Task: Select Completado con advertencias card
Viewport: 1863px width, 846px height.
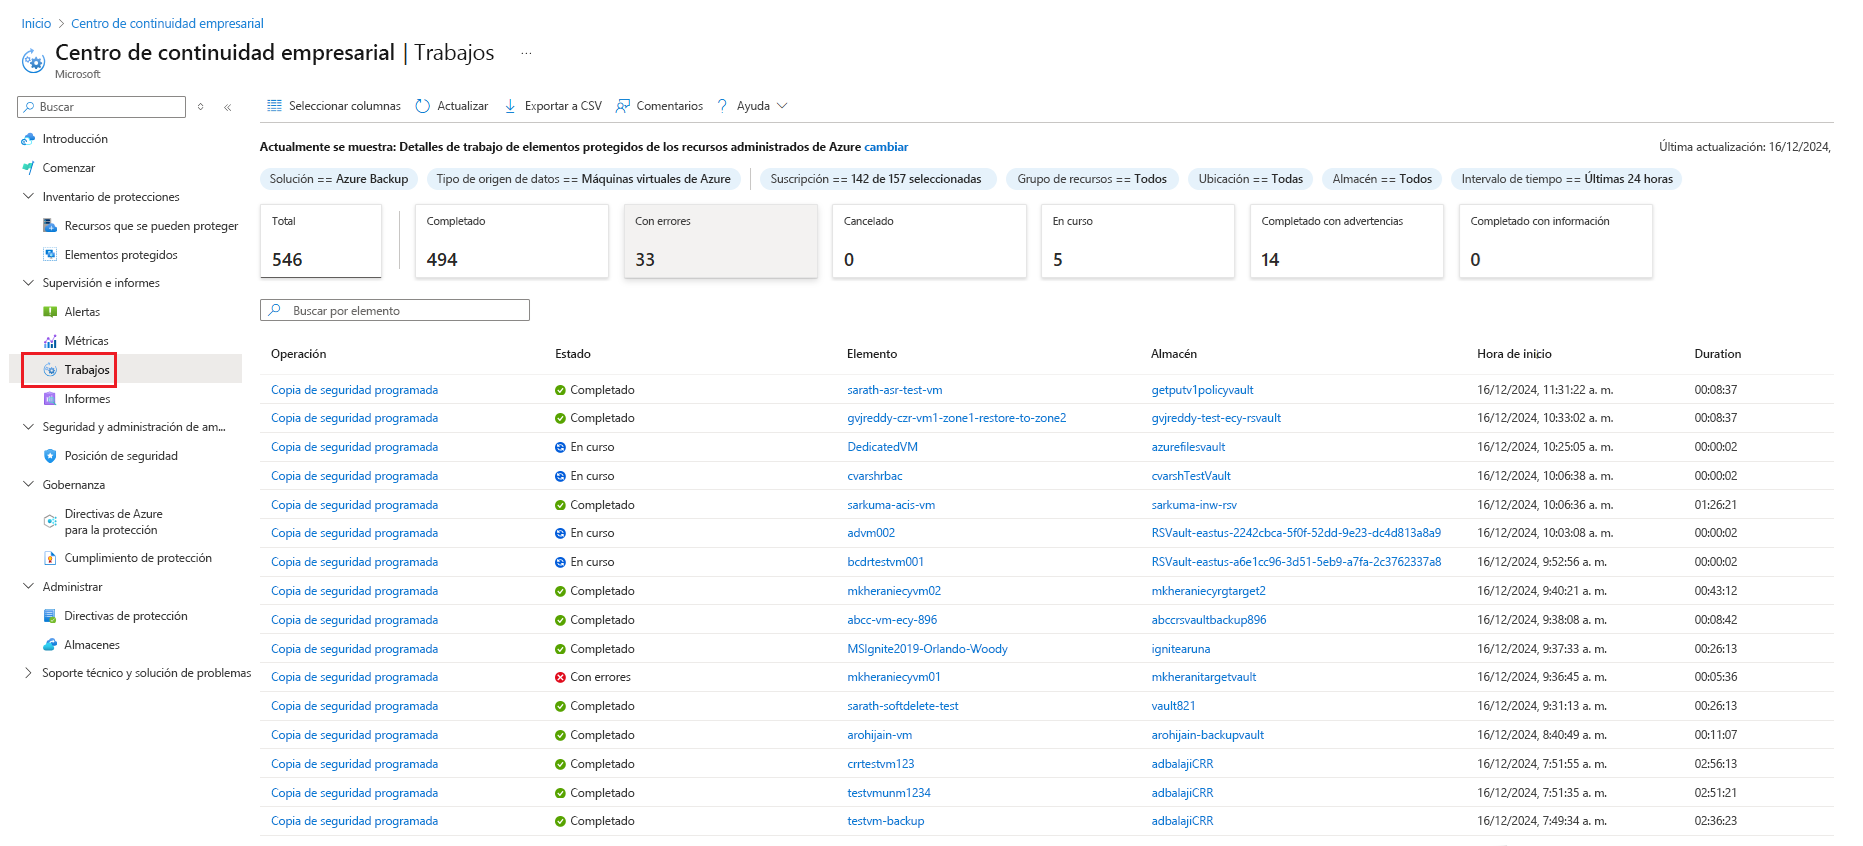Action: point(1347,241)
